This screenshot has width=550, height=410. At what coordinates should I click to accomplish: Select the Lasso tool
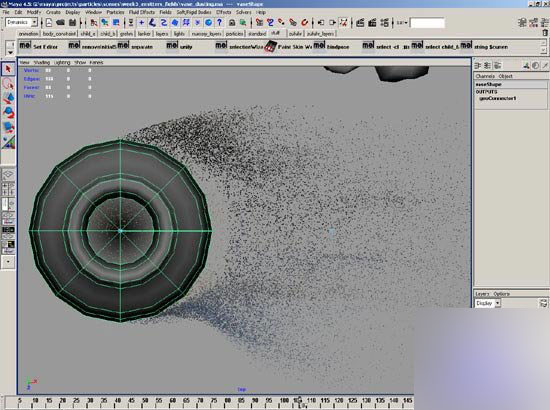(8, 83)
